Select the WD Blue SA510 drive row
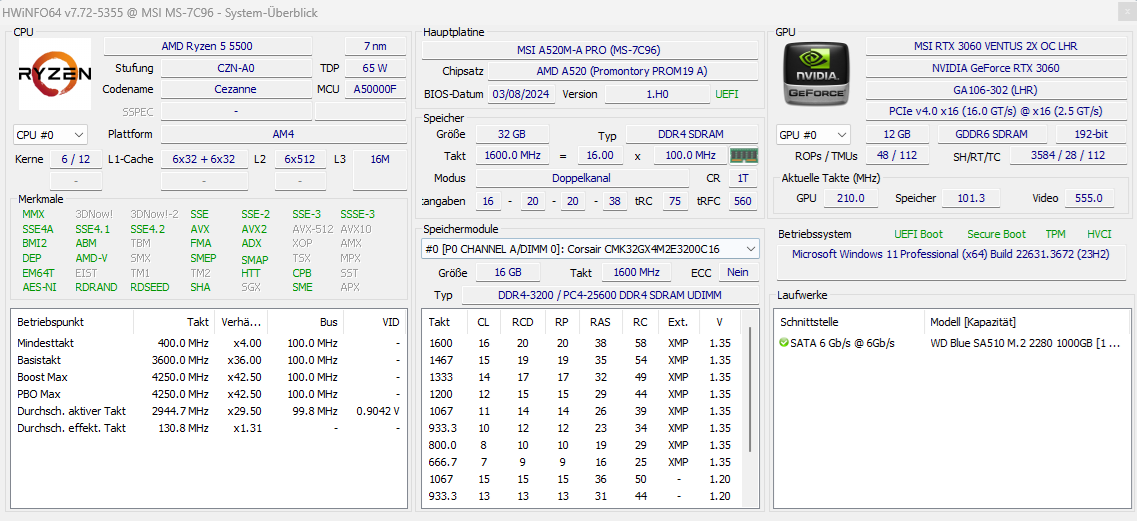The width and height of the screenshot is (1137, 521). [950, 342]
